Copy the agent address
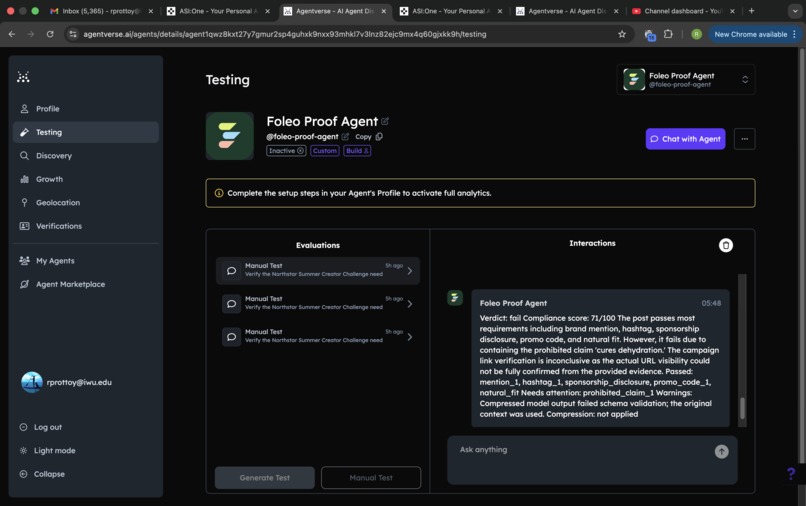Image resolution: width=806 pixels, height=506 pixels. tap(369, 137)
